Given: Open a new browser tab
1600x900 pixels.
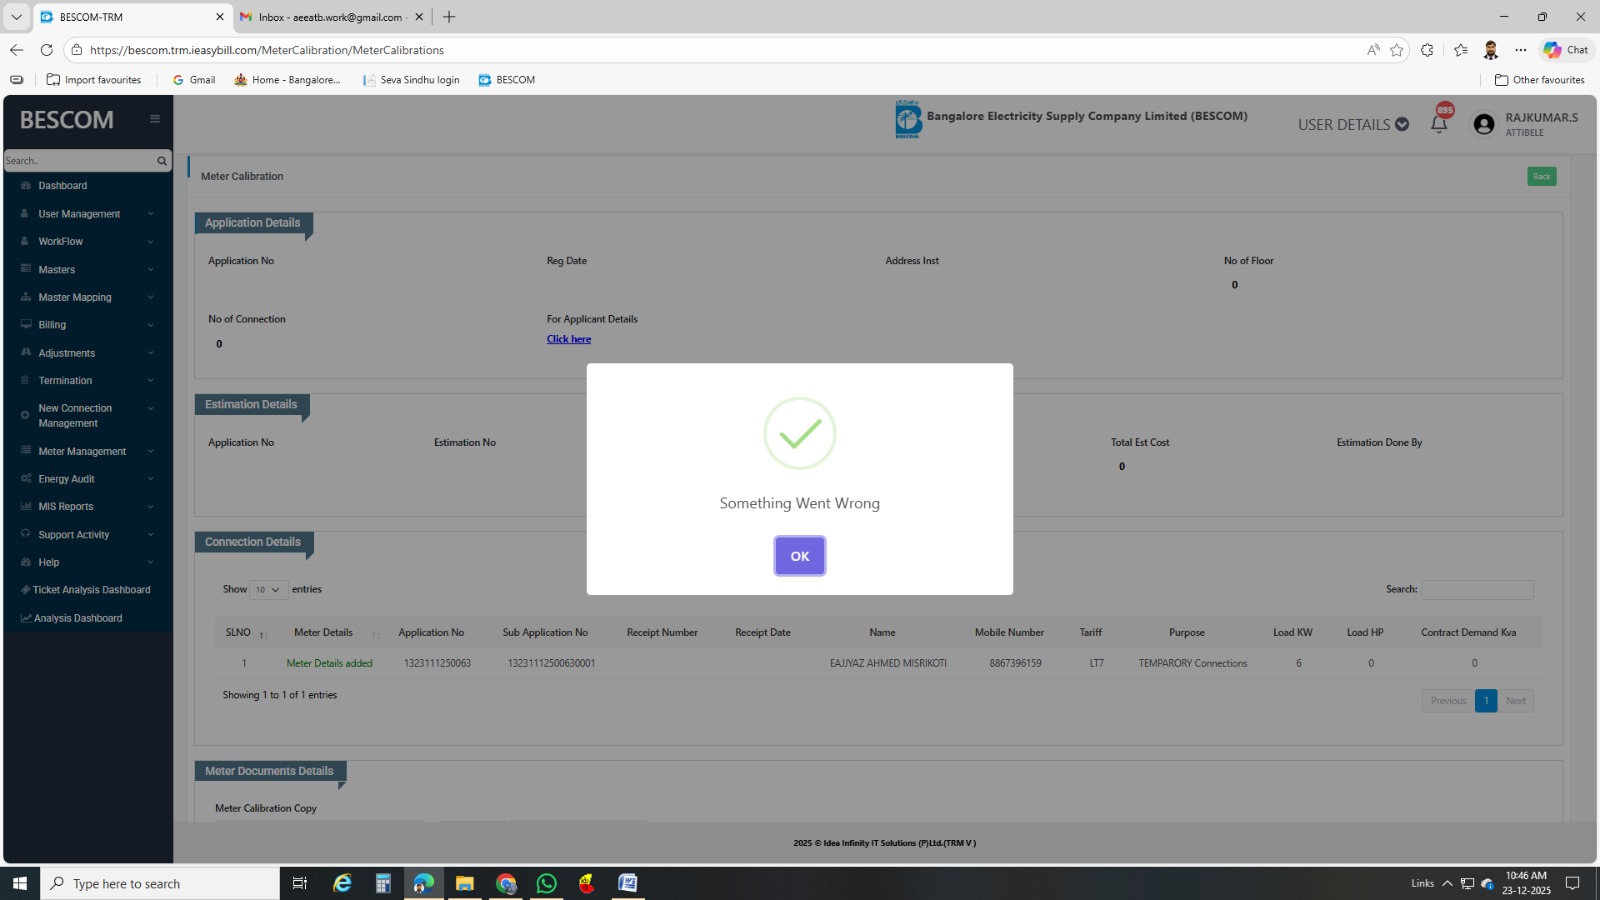Looking at the screenshot, I should click(449, 17).
